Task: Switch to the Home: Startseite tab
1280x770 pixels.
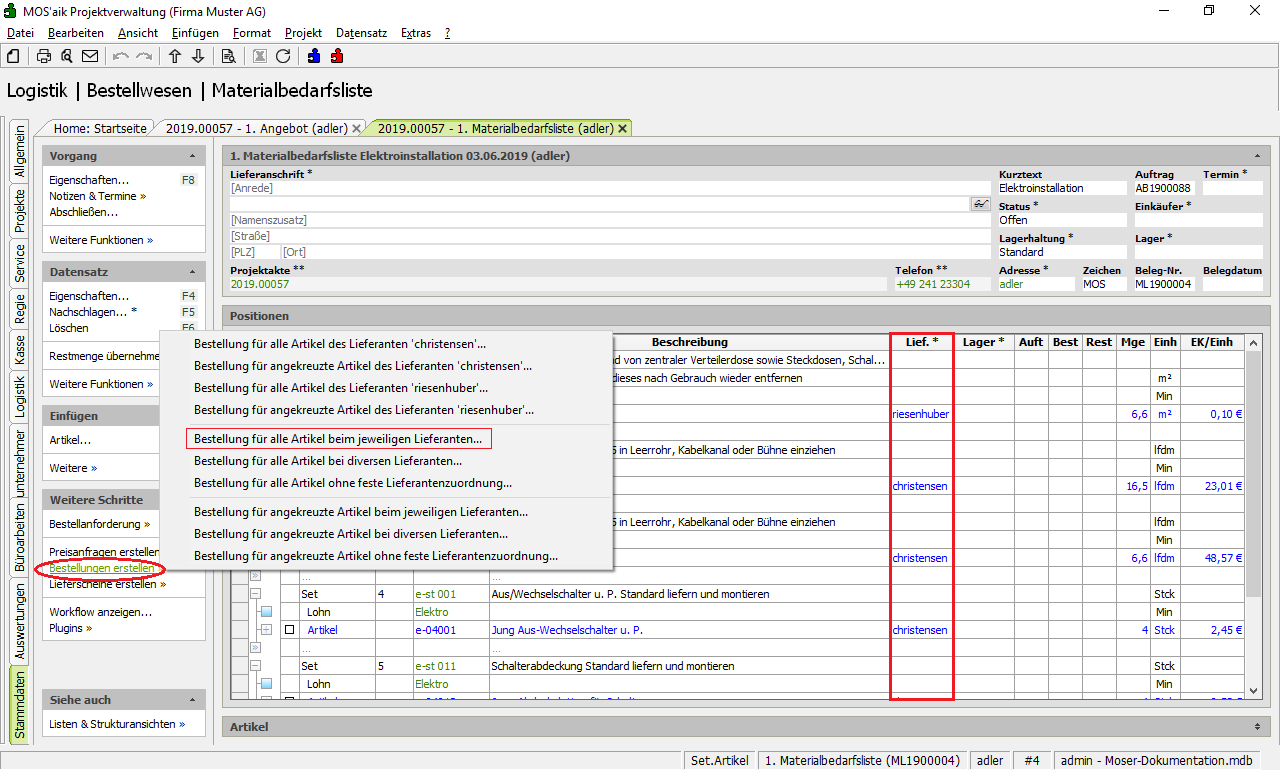Action: (100, 128)
